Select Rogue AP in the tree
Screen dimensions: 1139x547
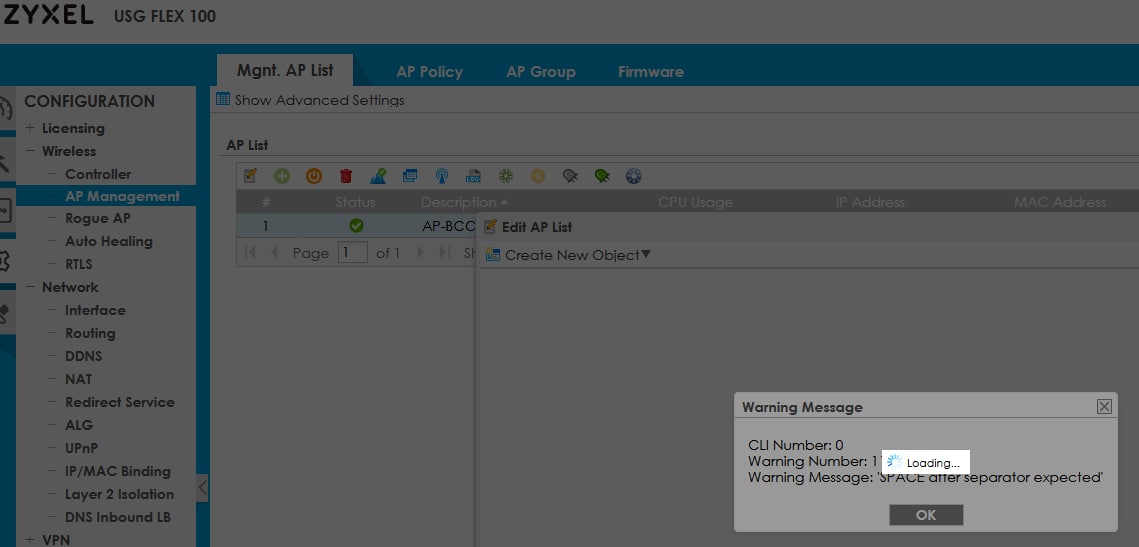[x=98, y=219]
